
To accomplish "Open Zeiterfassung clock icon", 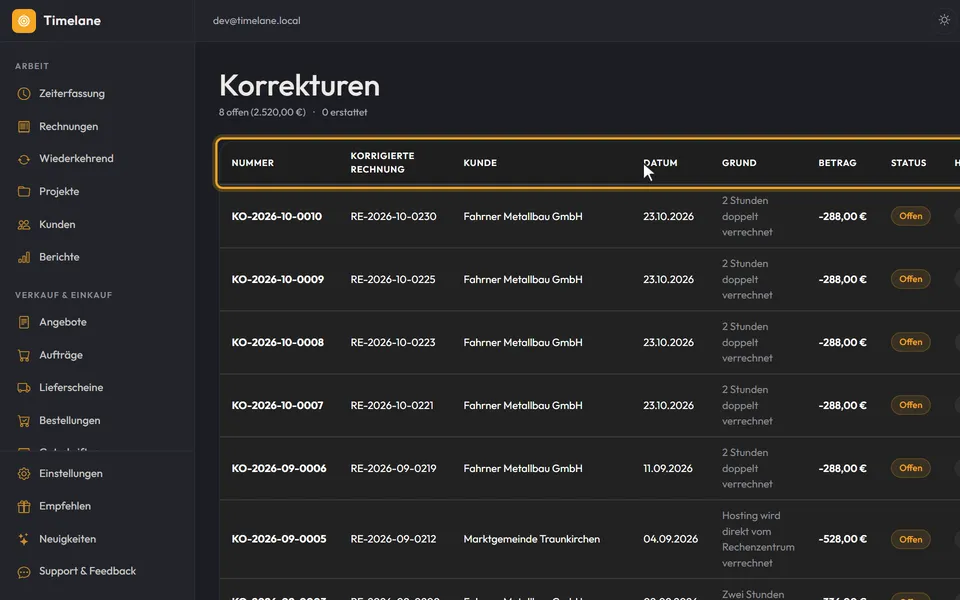I will pyautogui.click(x=24, y=94).
